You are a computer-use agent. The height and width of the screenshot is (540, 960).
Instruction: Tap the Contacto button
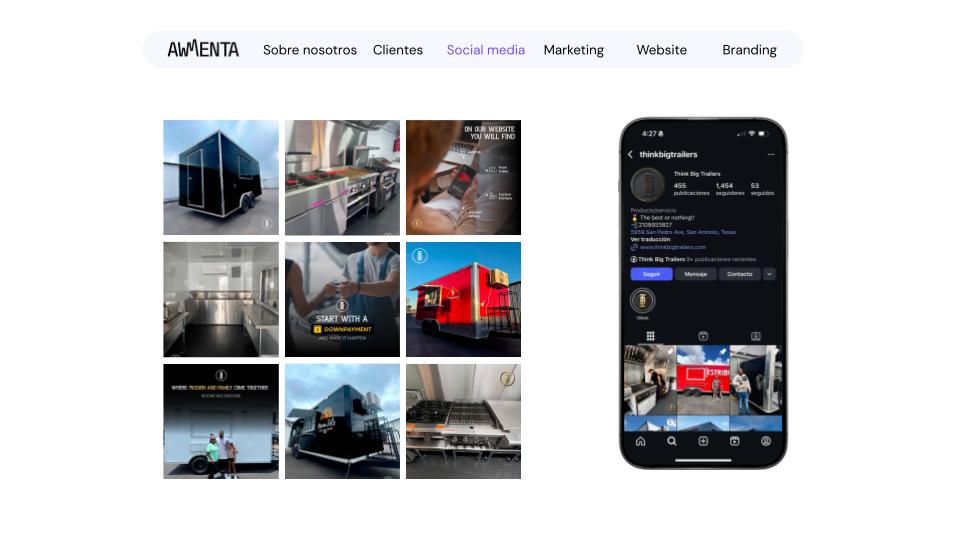[739, 274]
